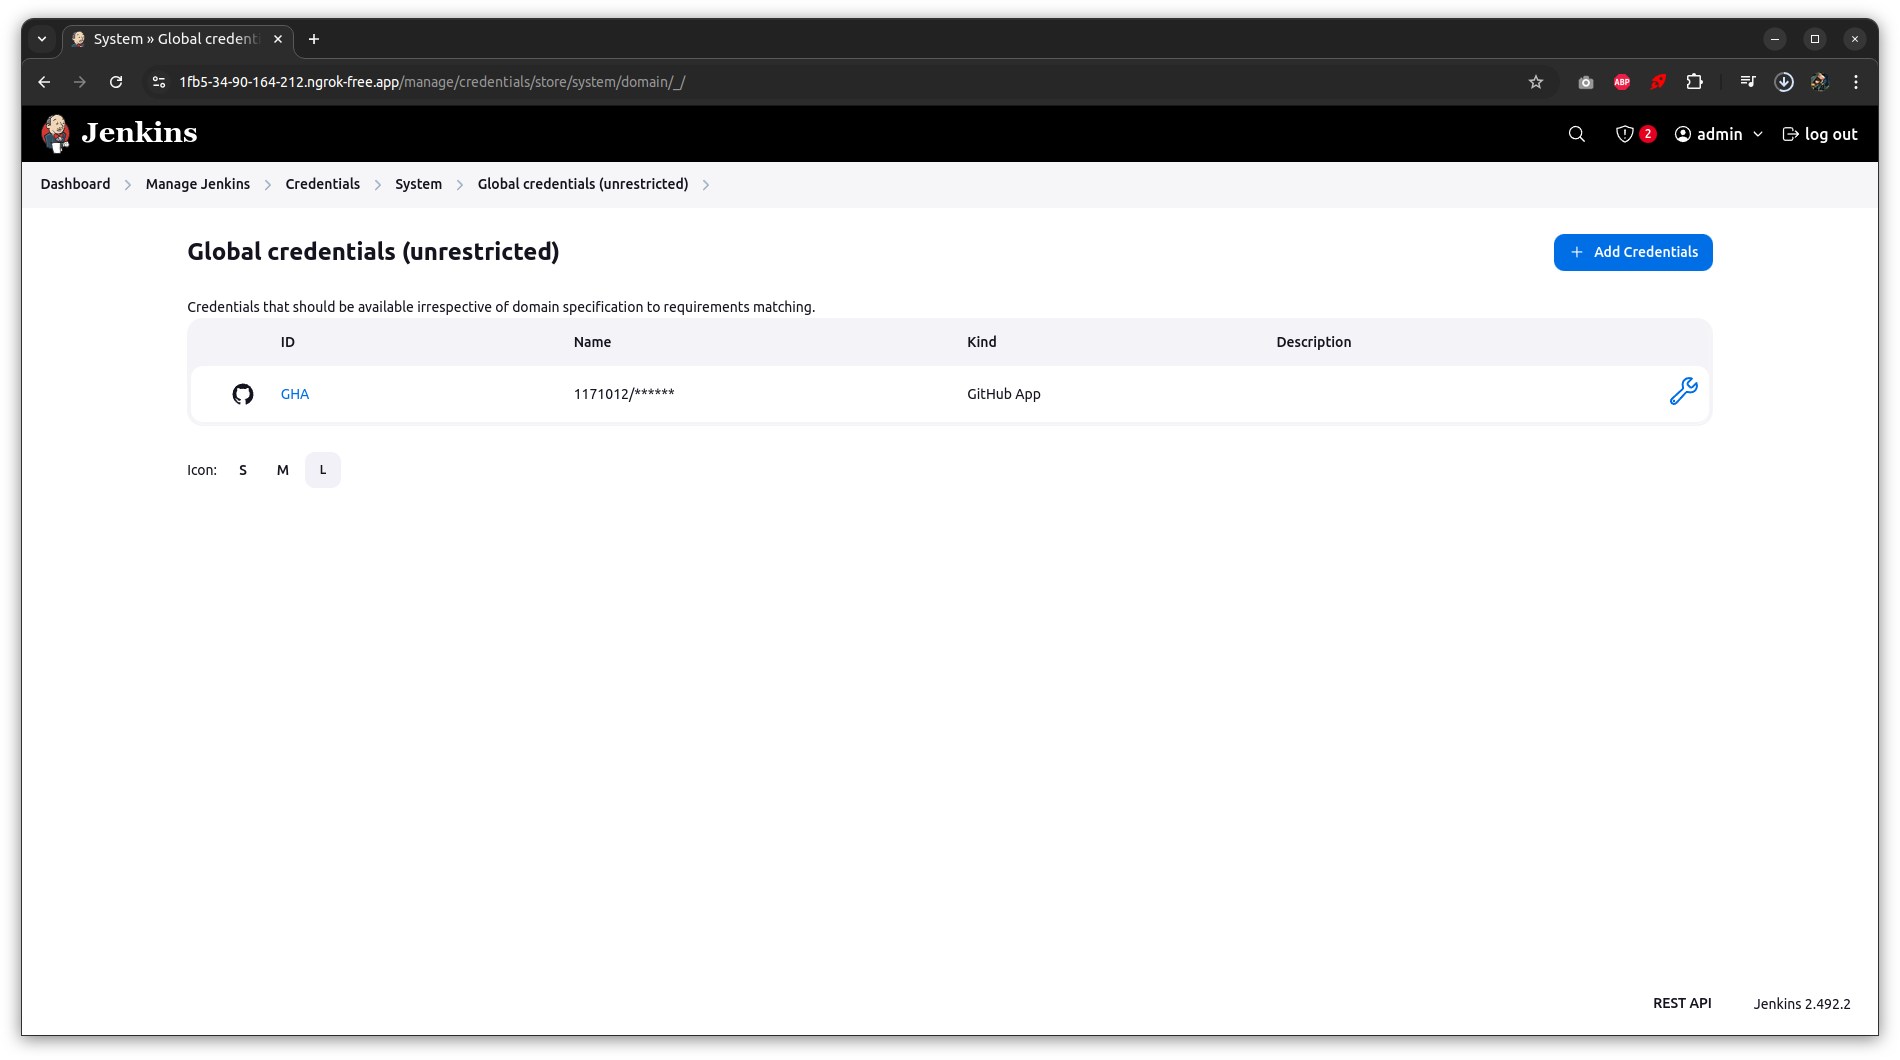Set icon size to M

(x=283, y=470)
